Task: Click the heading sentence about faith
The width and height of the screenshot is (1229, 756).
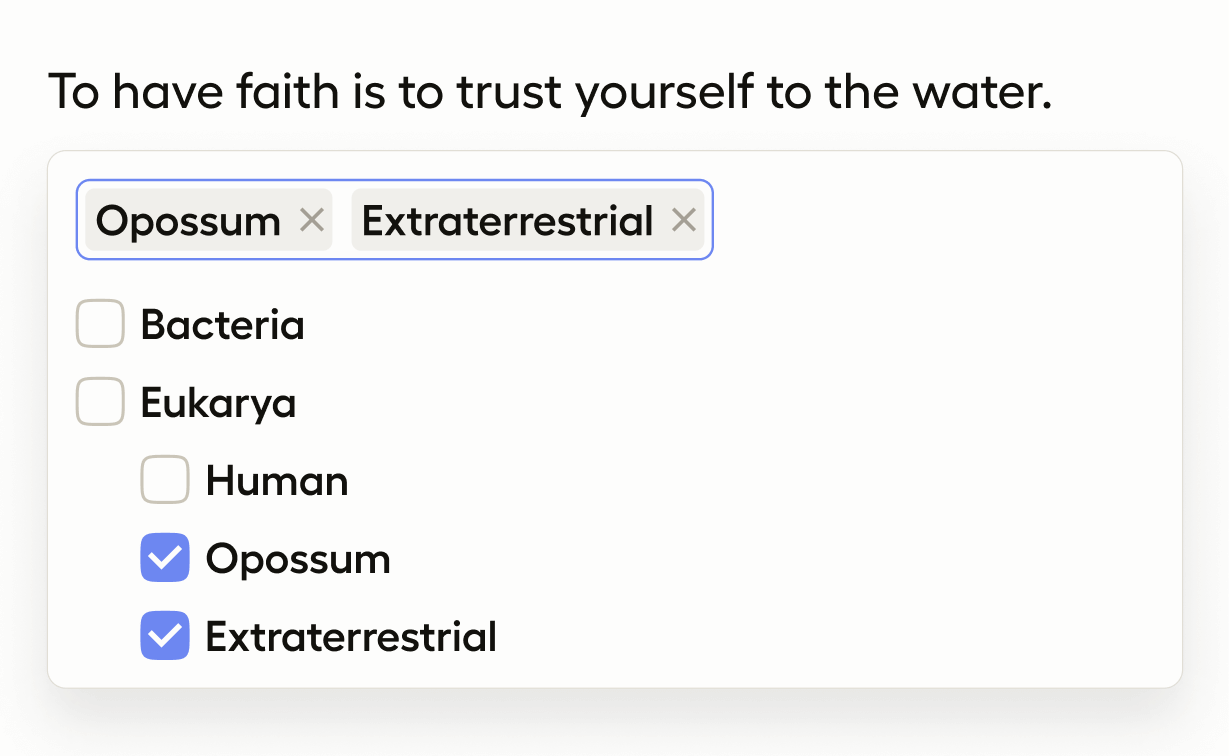Action: [x=550, y=92]
